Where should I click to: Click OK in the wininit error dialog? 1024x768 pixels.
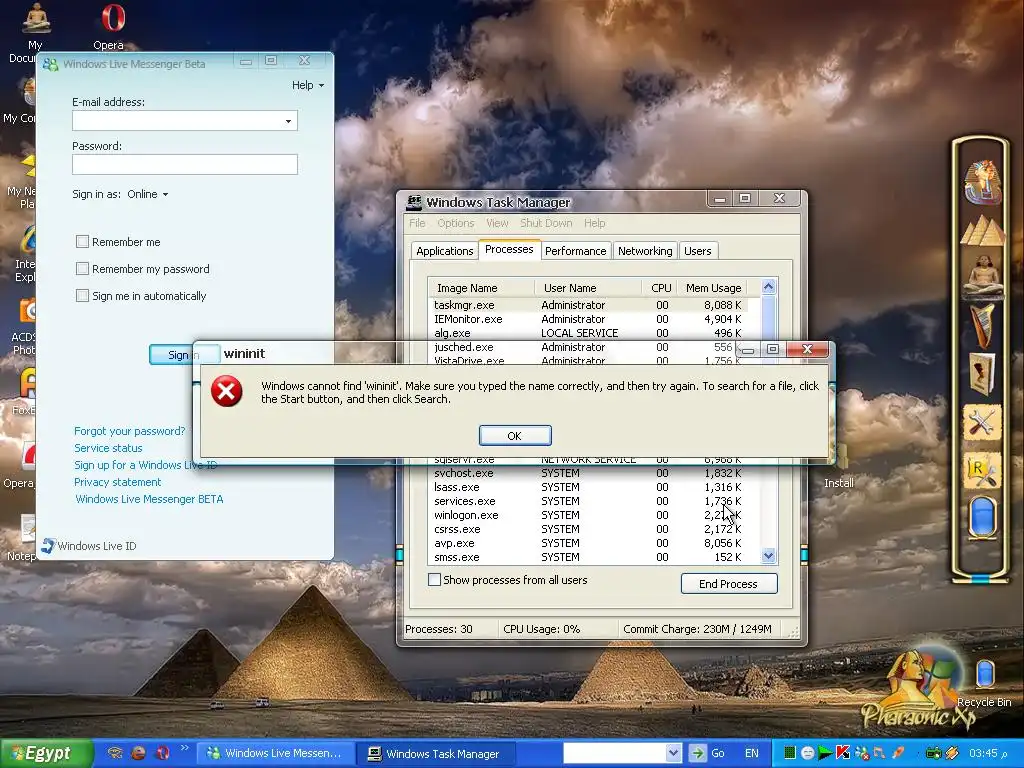point(515,436)
